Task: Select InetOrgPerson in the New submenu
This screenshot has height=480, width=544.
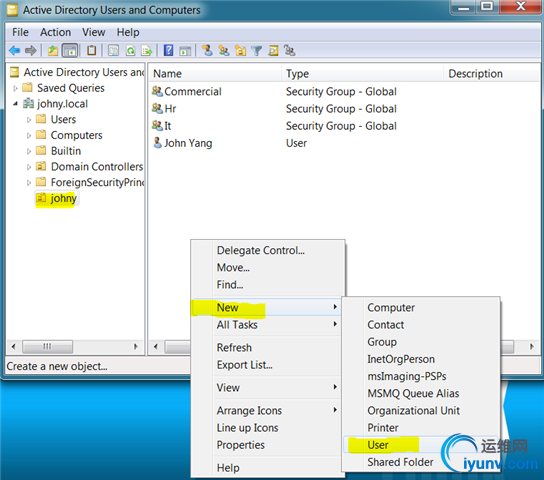Action: pyautogui.click(x=421, y=359)
